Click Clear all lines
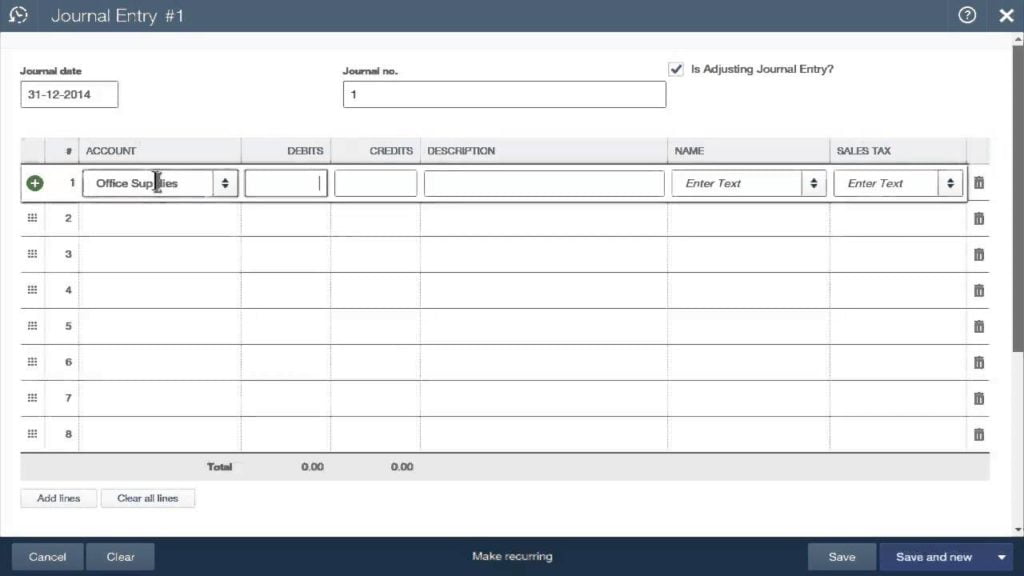This screenshot has width=1024, height=576. (x=148, y=498)
